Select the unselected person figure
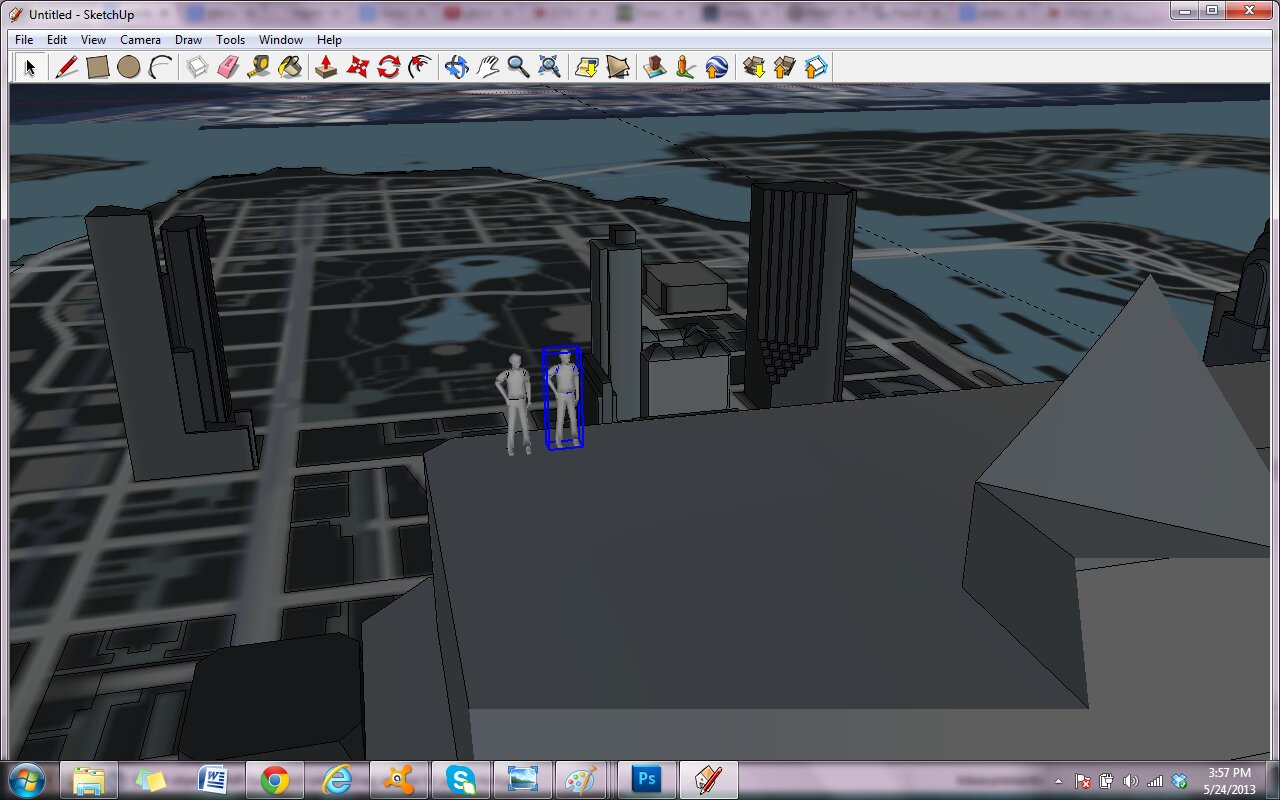The image size is (1280, 800). pos(516,404)
